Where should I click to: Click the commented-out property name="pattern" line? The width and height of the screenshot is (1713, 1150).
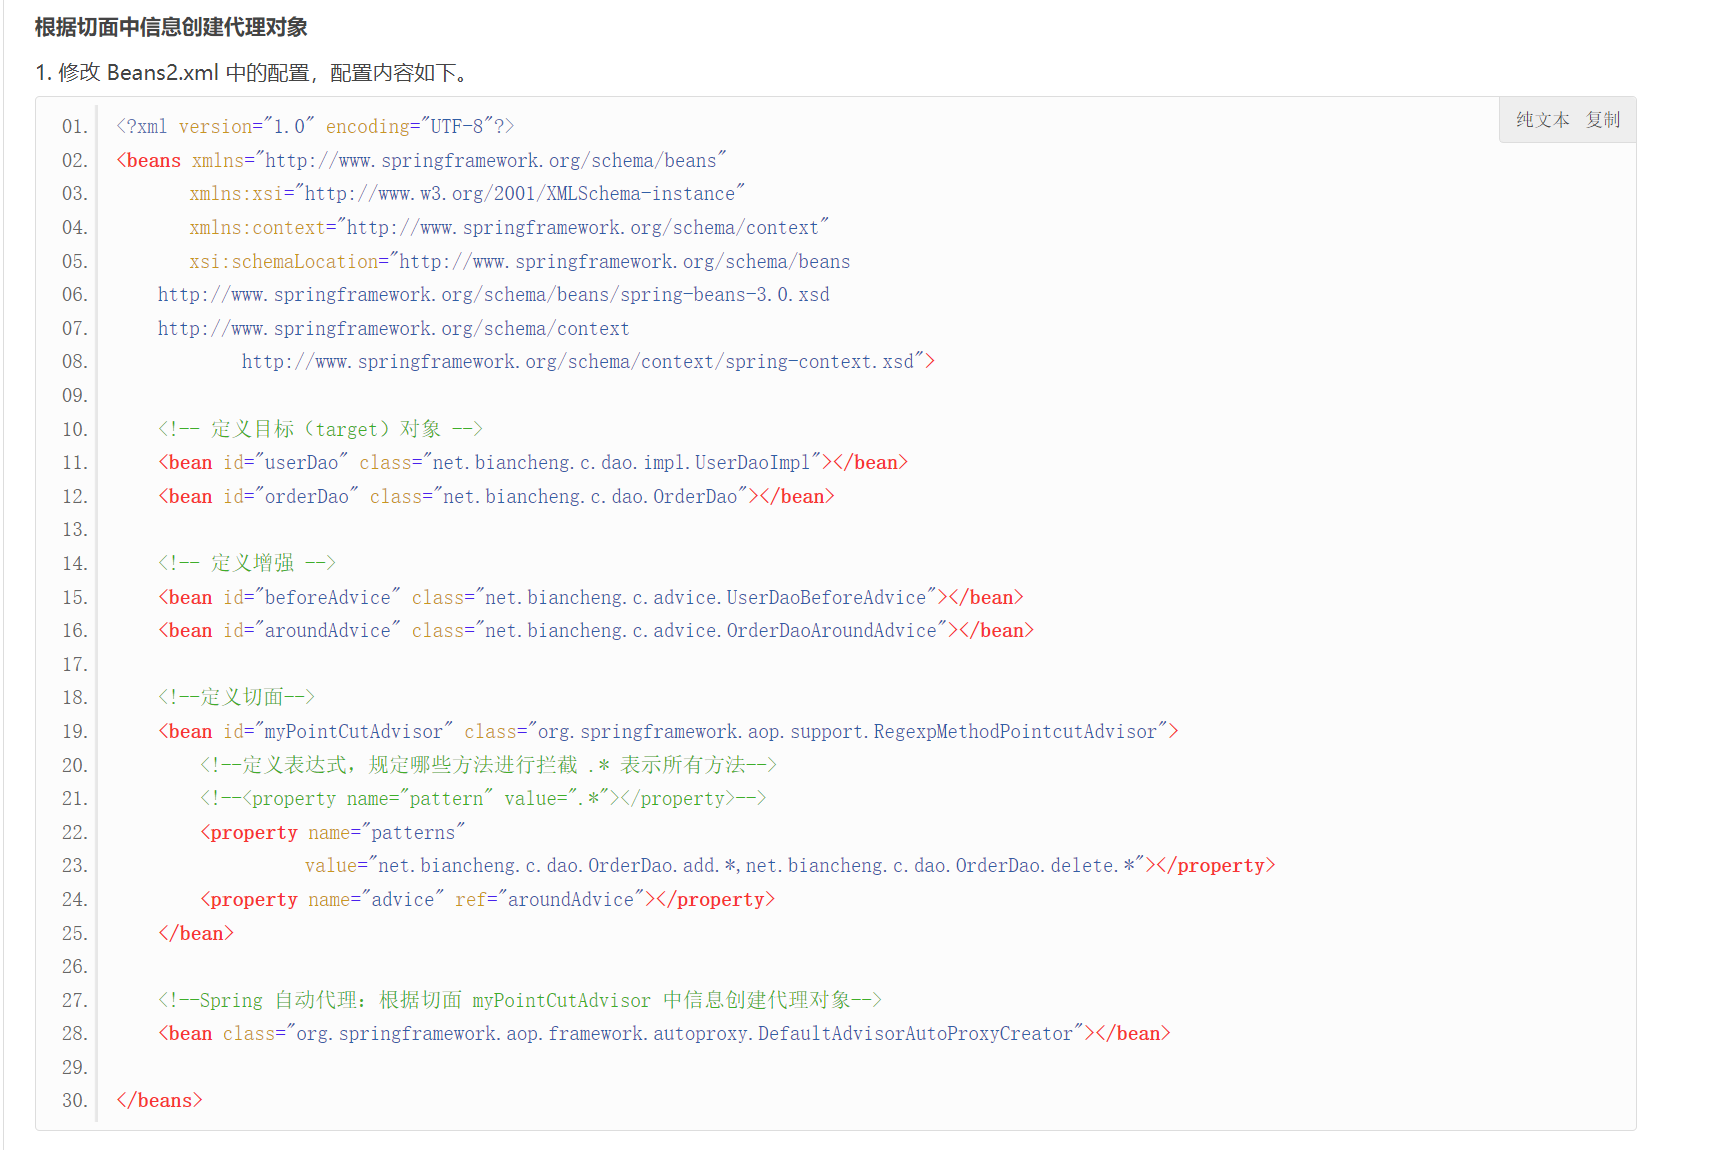coord(483,798)
